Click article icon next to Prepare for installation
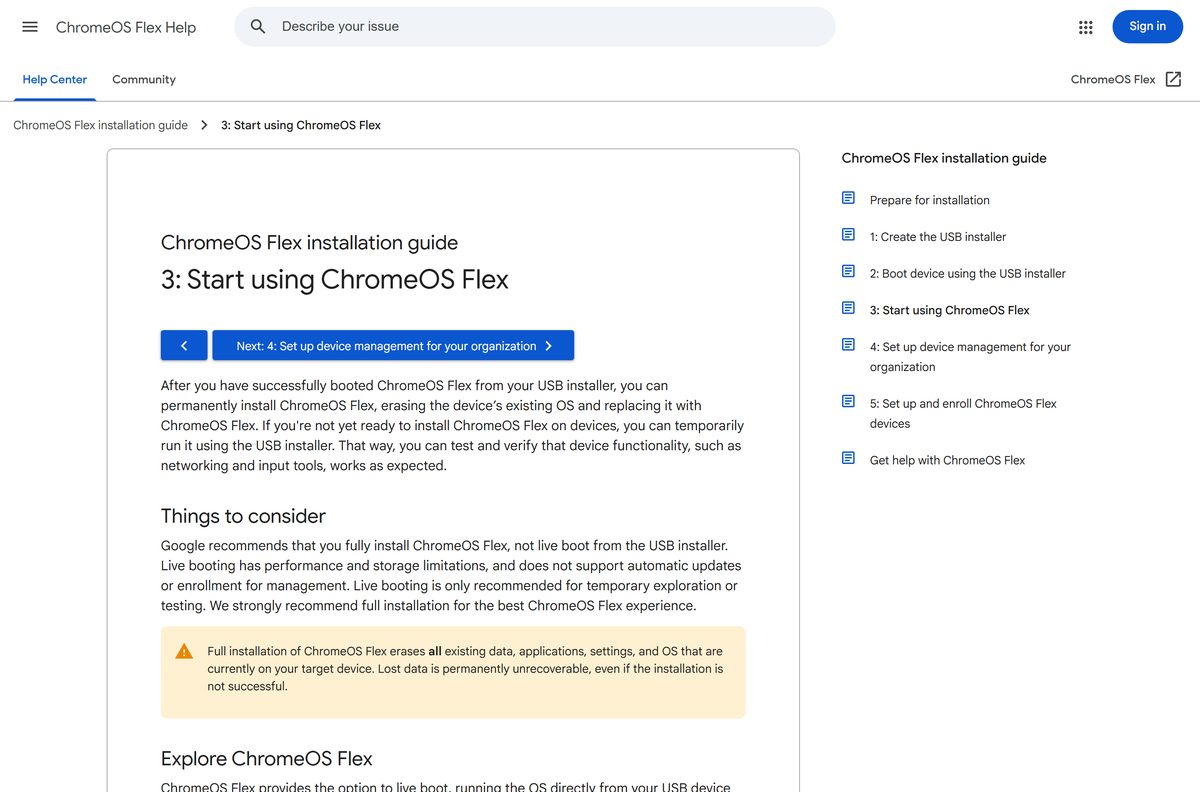 pyautogui.click(x=848, y=198)
